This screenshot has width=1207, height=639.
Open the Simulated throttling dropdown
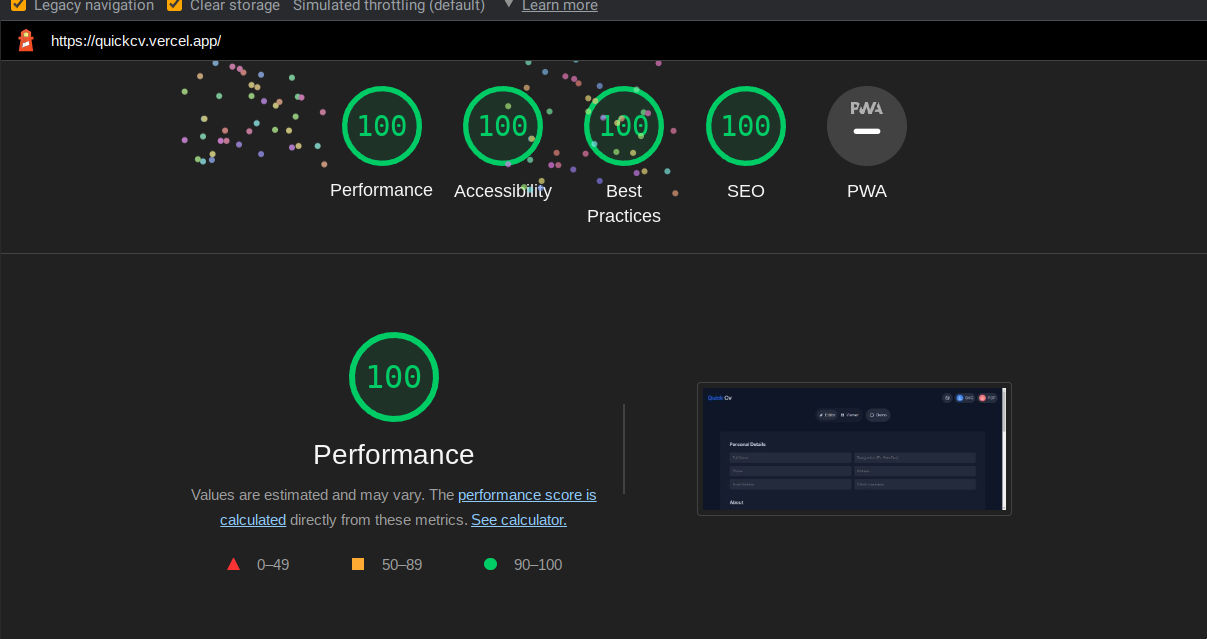pyautogui.click(x=388, y=6)
